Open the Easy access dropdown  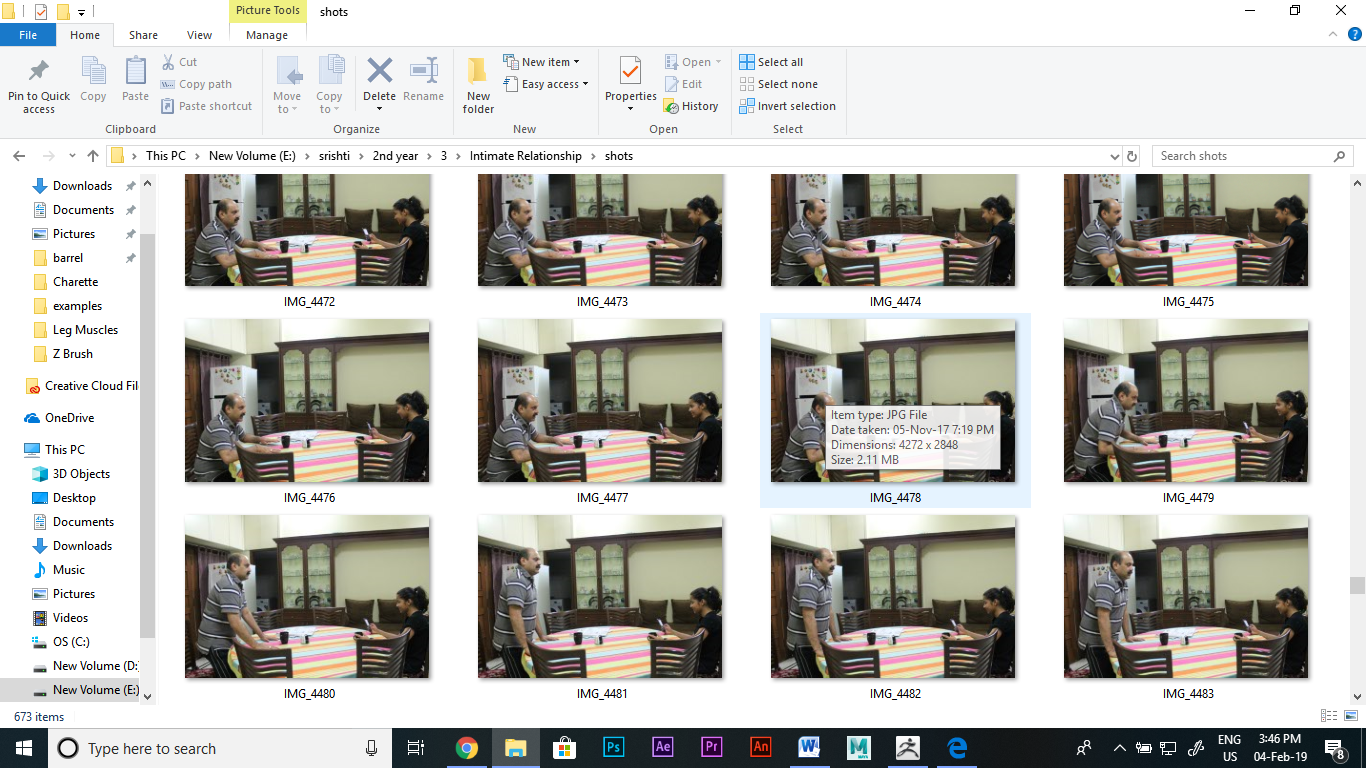pyautogui.click(x=545, y=84)
